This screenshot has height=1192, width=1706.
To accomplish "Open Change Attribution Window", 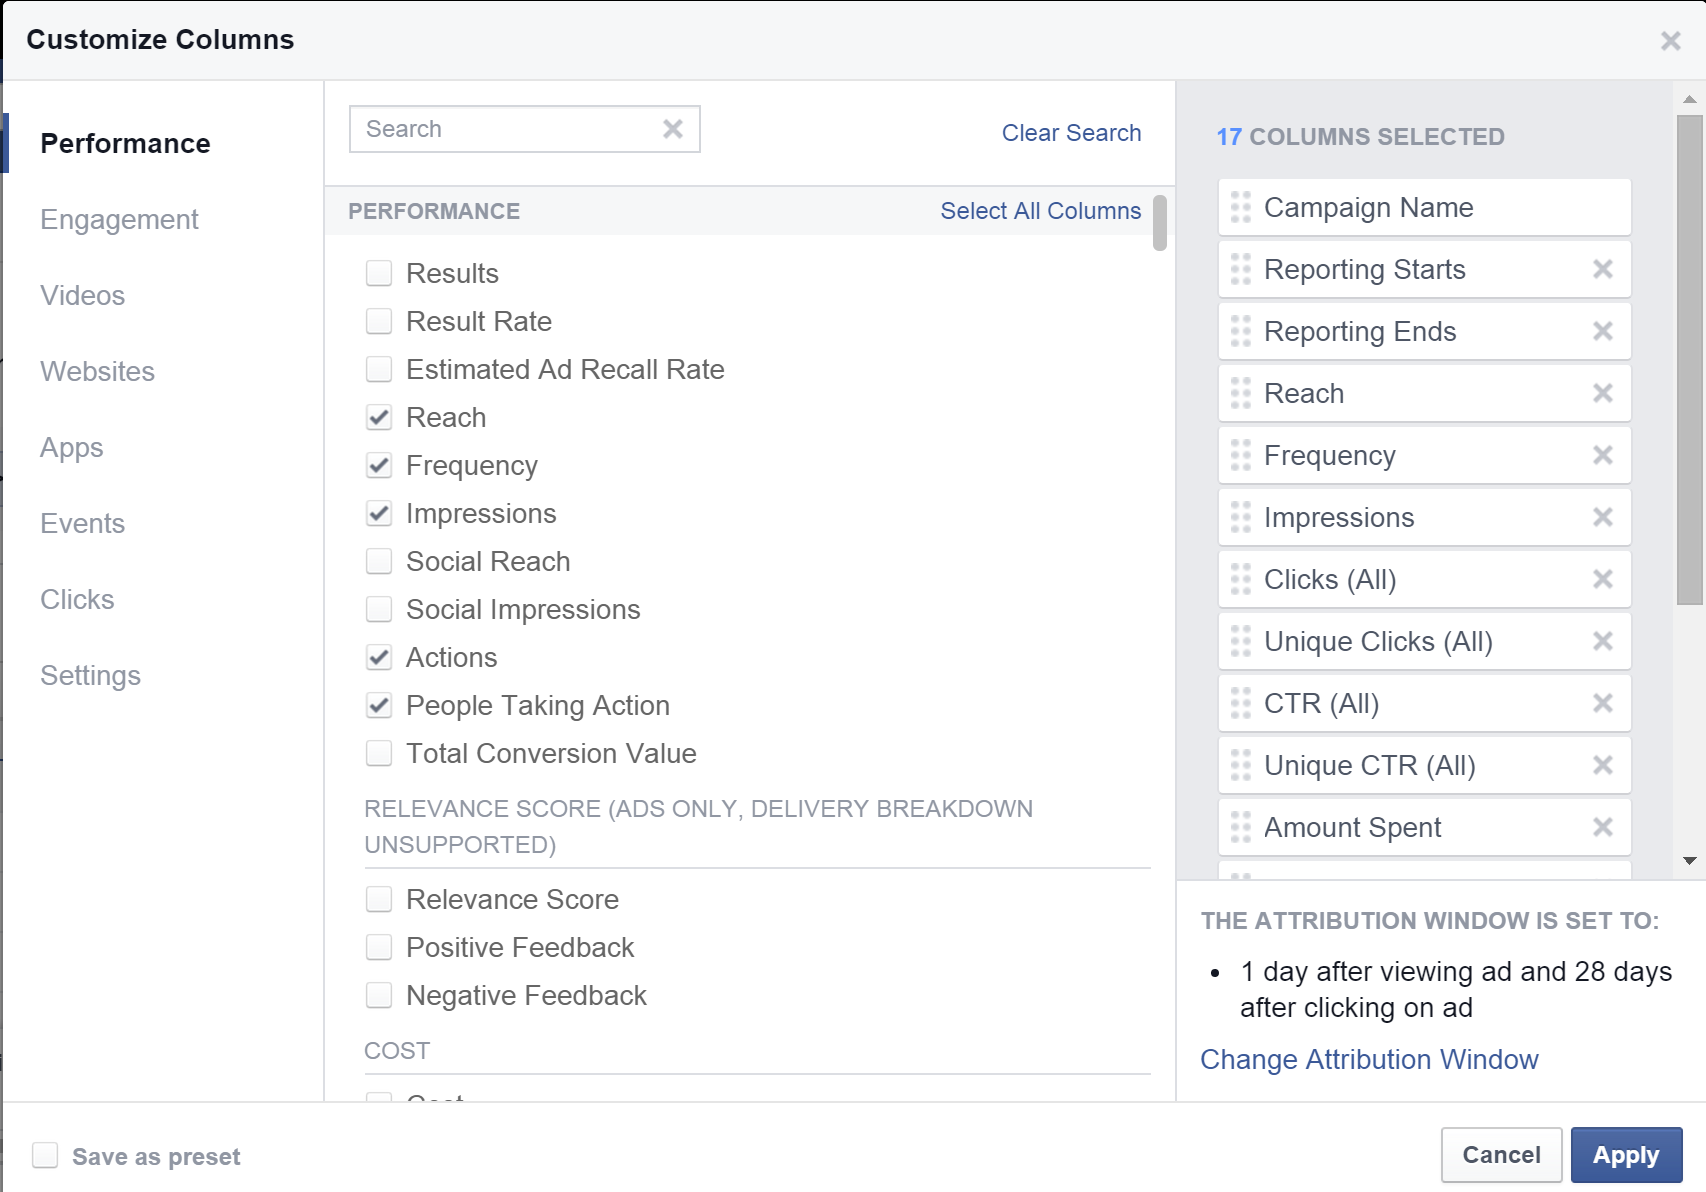I will [1369, 1059].
